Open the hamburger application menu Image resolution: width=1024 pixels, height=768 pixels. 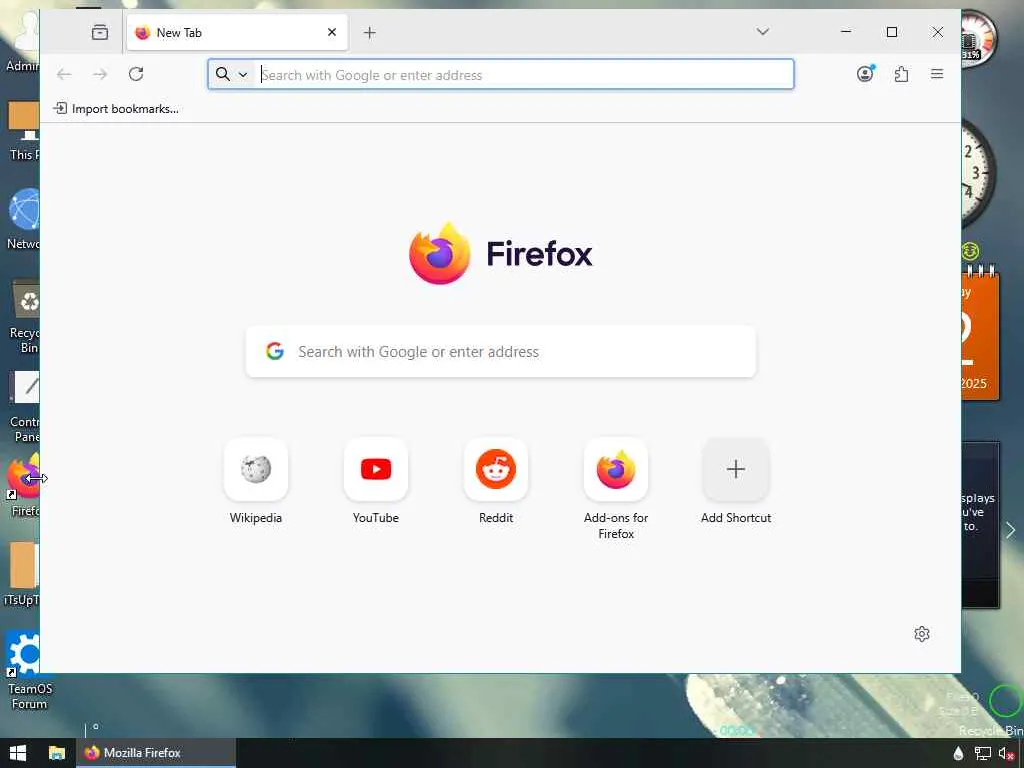pos(936,74)
